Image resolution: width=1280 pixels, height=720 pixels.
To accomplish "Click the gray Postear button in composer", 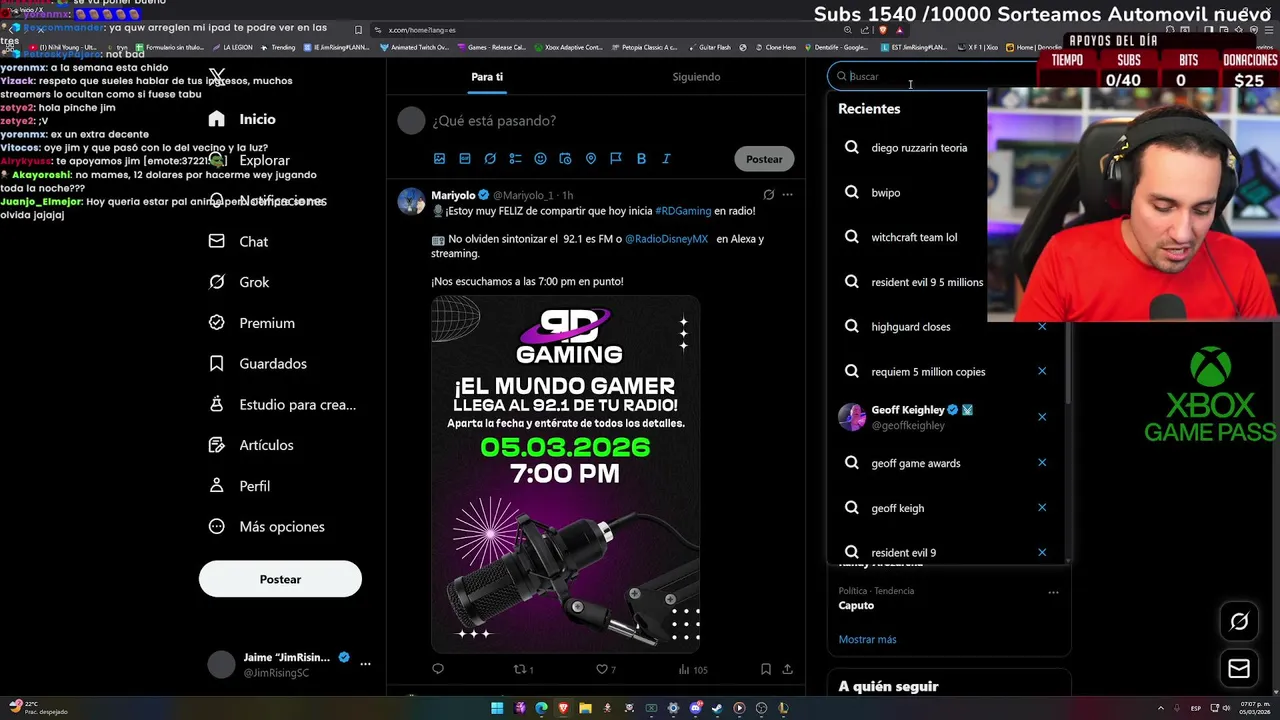I will click(764, 159).
